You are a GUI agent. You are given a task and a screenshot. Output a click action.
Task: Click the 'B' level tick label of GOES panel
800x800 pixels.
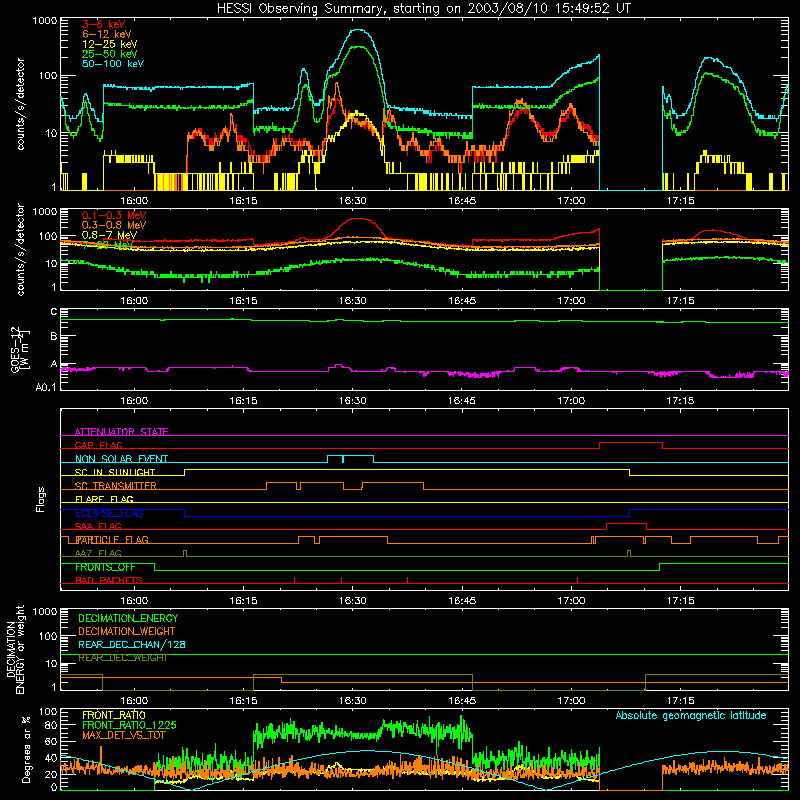point(54,336)
